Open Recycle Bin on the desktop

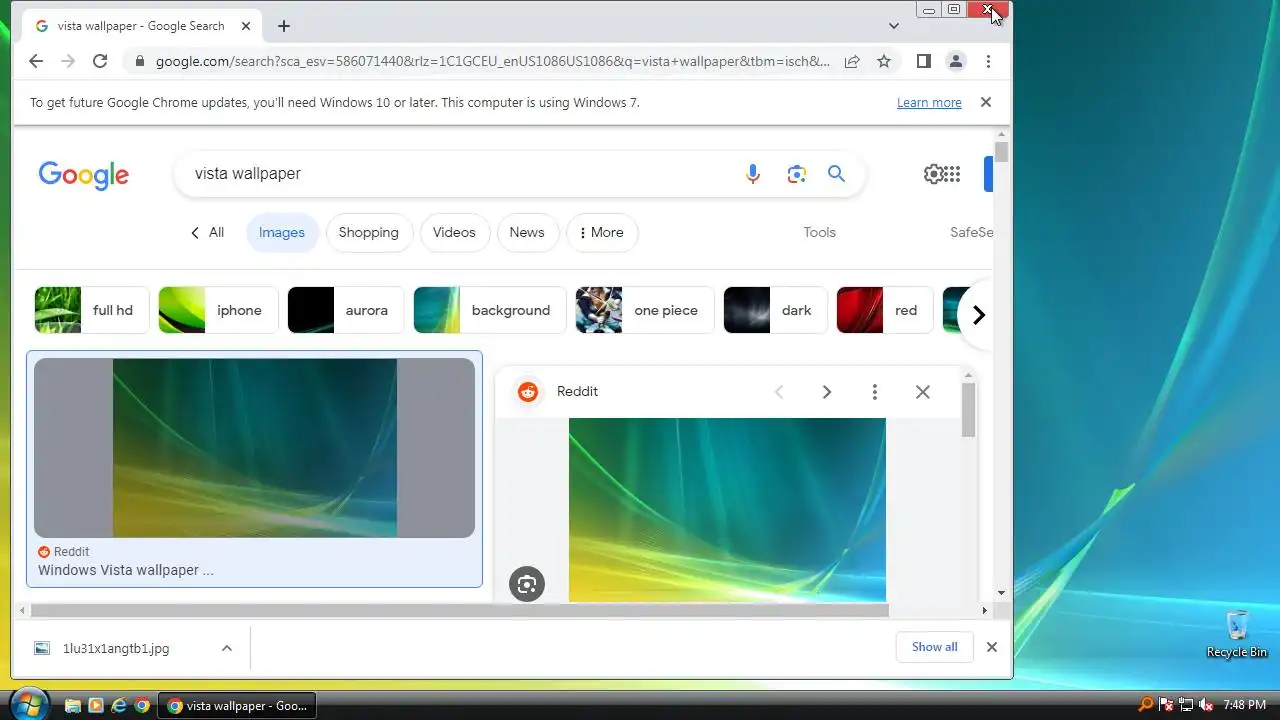(x=1237, y=634)
